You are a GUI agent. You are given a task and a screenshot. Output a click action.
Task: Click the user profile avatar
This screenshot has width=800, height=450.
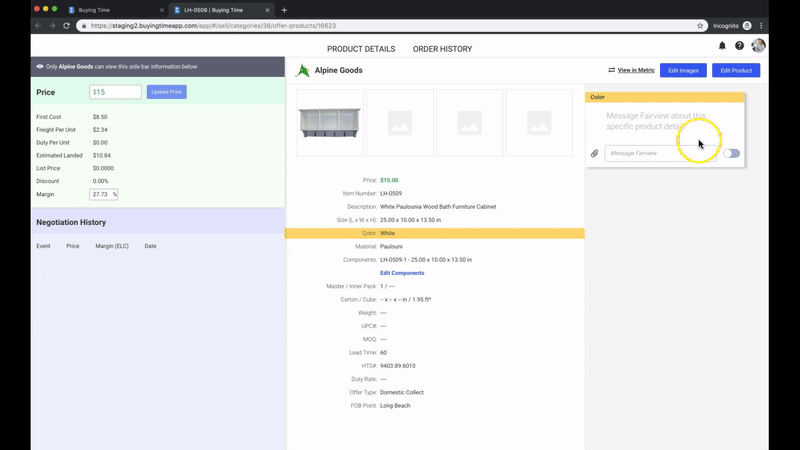click(x=759, y=46)
